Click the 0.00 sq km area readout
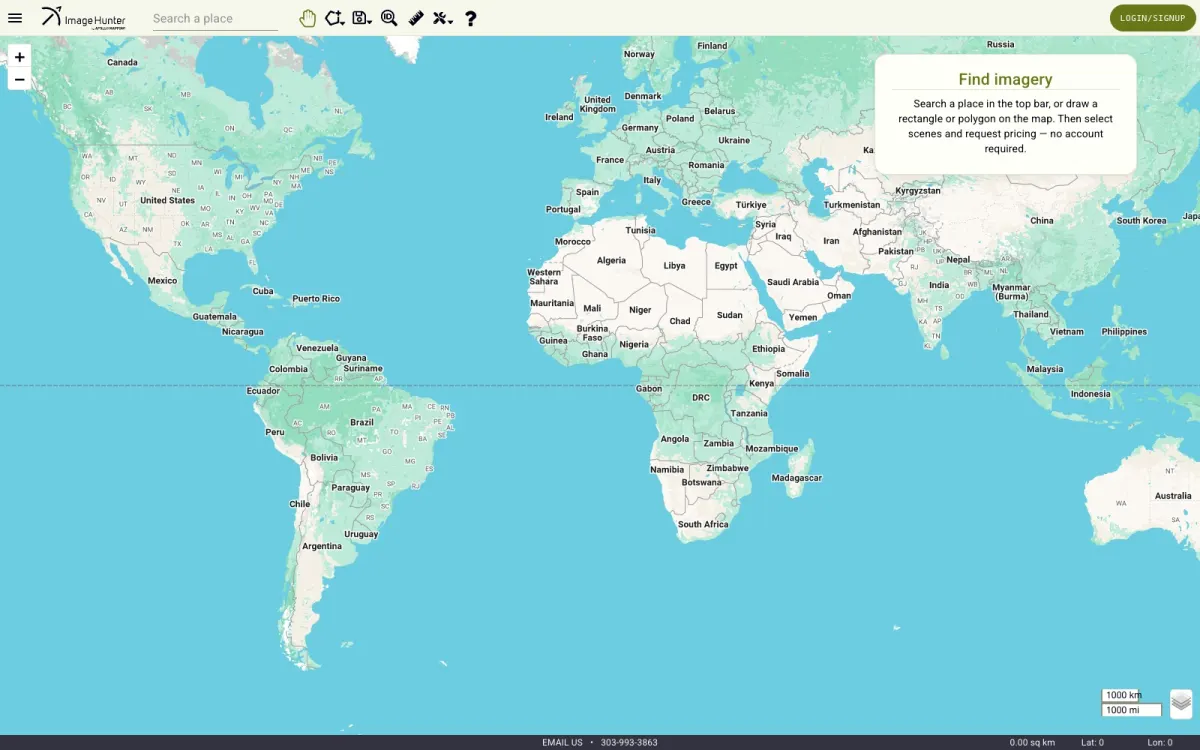Screen dimensions: 1200x750 pyautogui.click(x=1032, y=743)
